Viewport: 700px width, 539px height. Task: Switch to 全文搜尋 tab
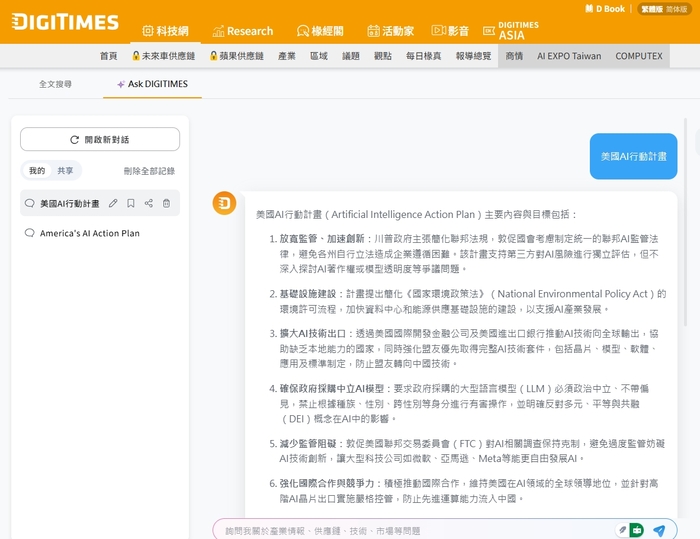click(x=55, y=84)
